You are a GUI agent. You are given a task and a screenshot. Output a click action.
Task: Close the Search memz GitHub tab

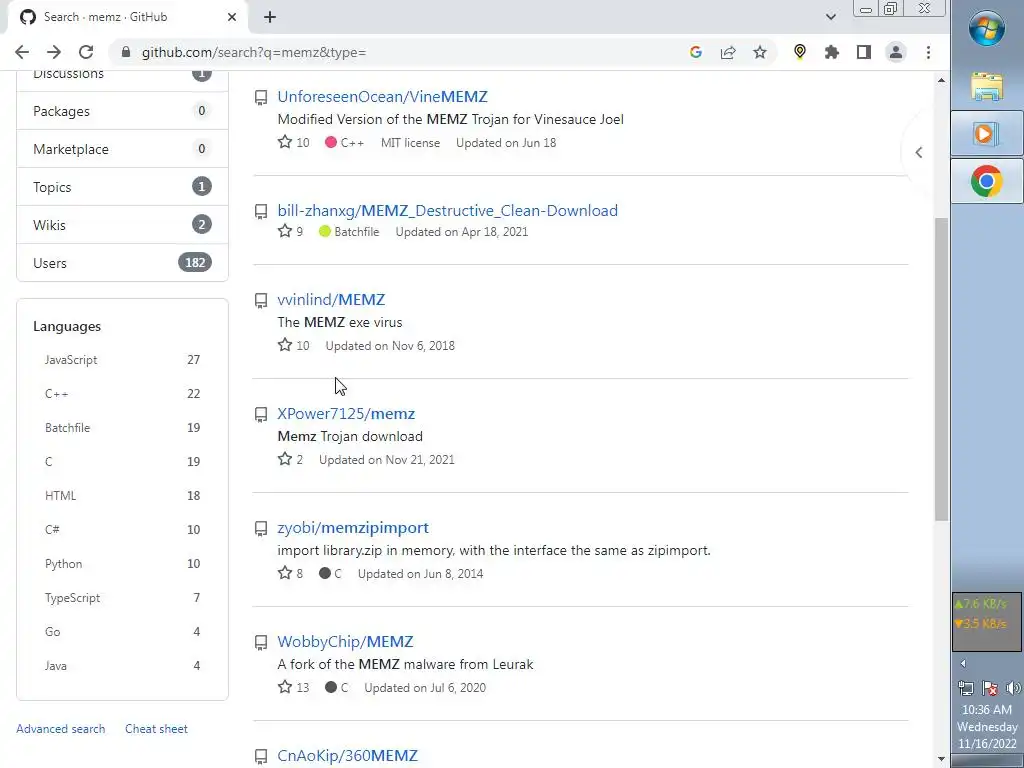click(232, 17)
